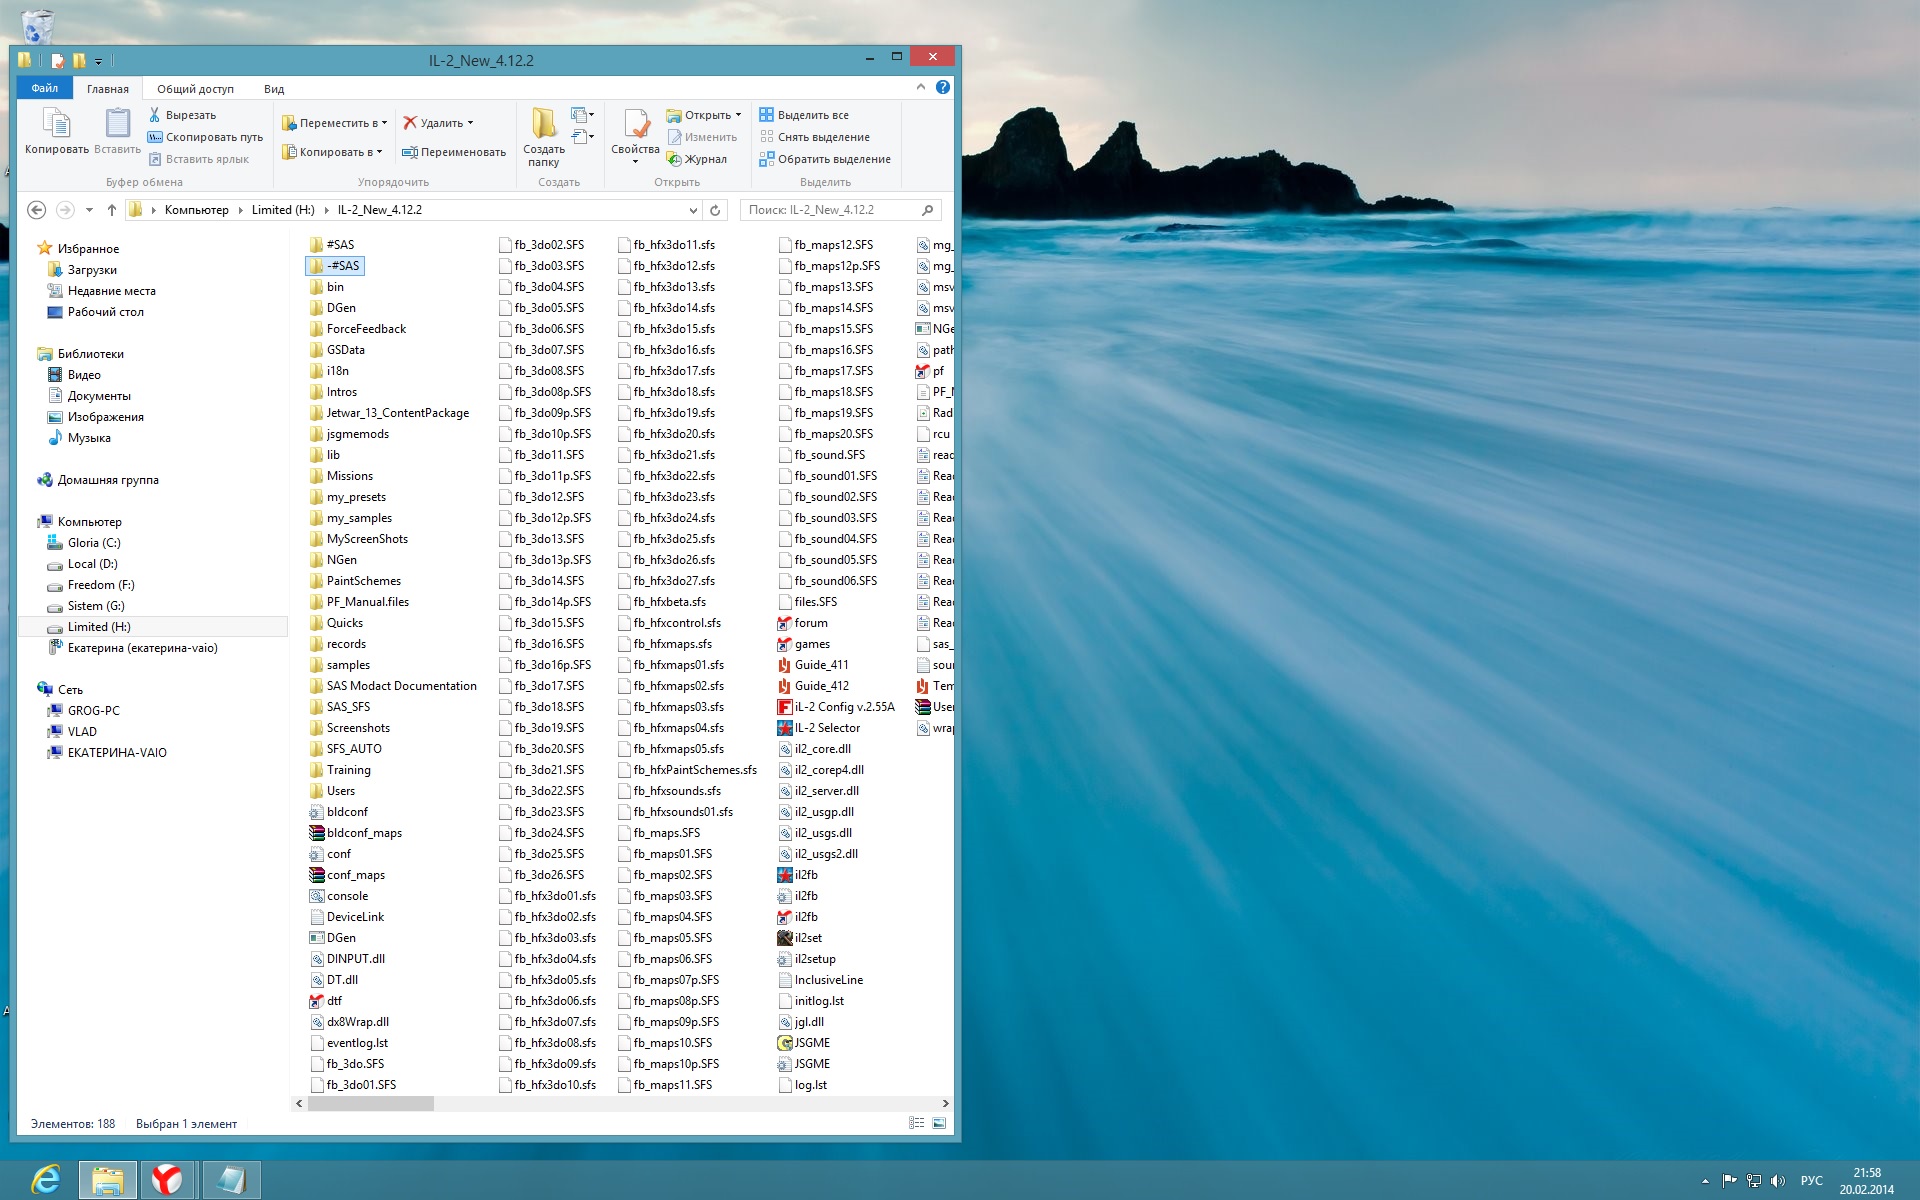Switch to the Вид (View) ribbon tab

[x=274, y=89]
